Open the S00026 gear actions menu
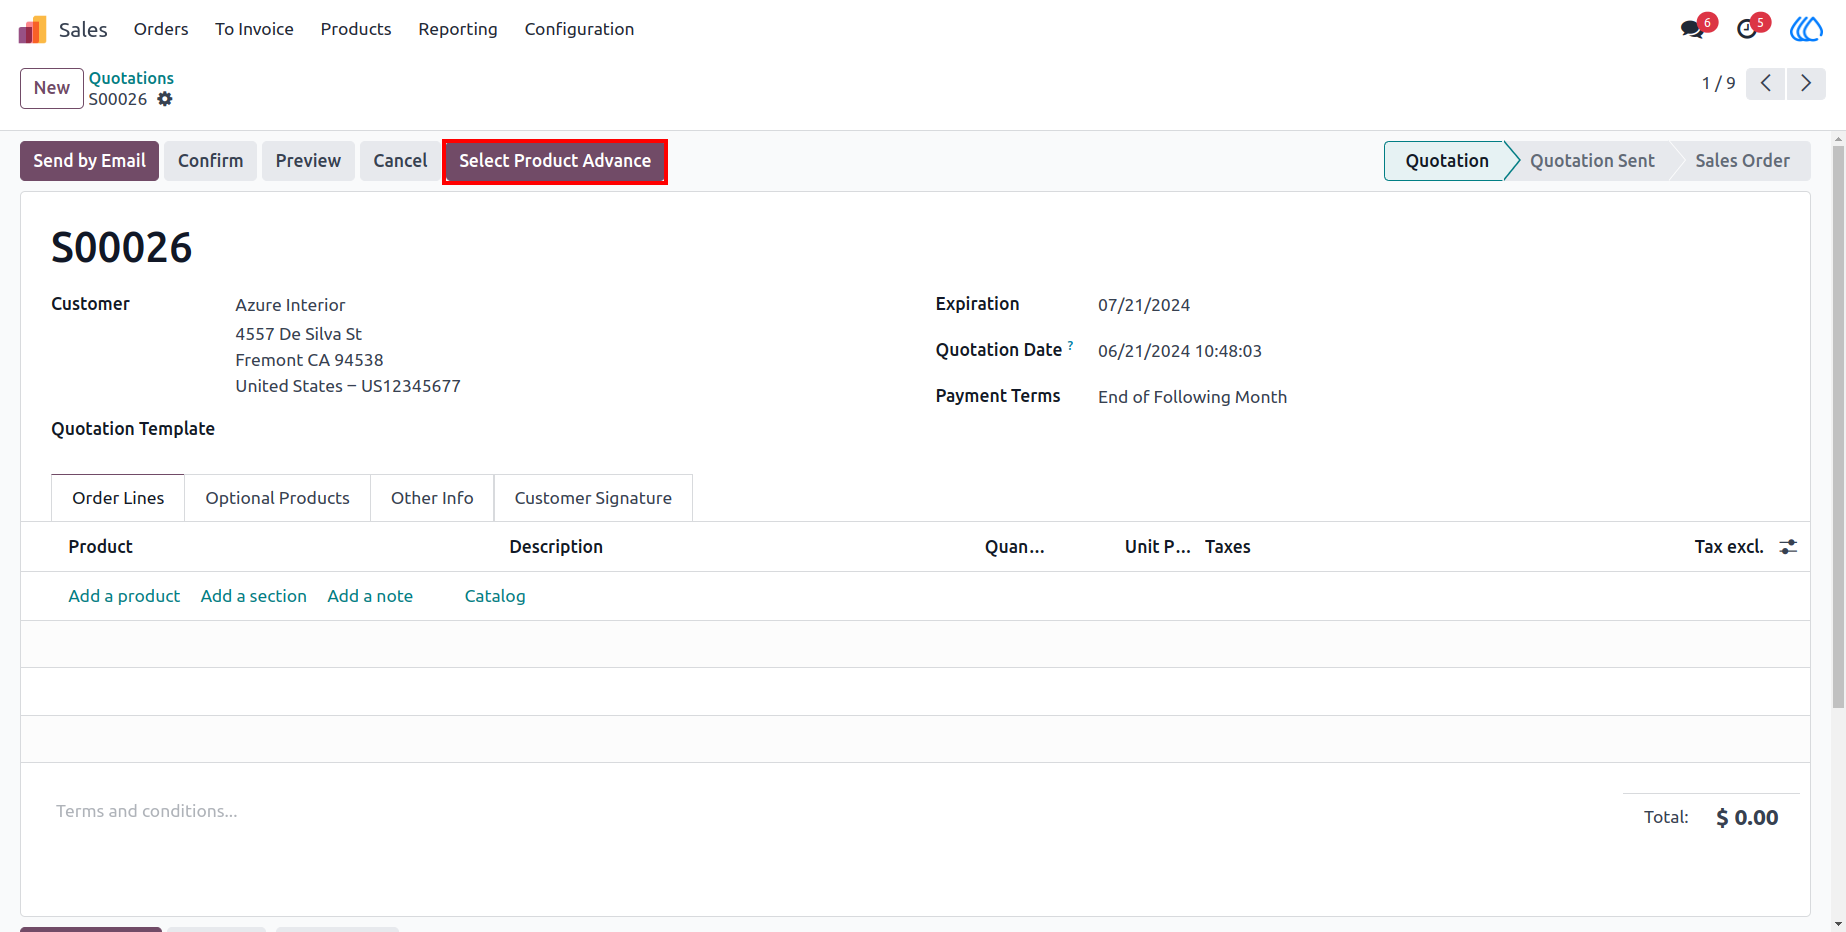This screenshot has width=1846, height=932. click(x=165, y=99)
